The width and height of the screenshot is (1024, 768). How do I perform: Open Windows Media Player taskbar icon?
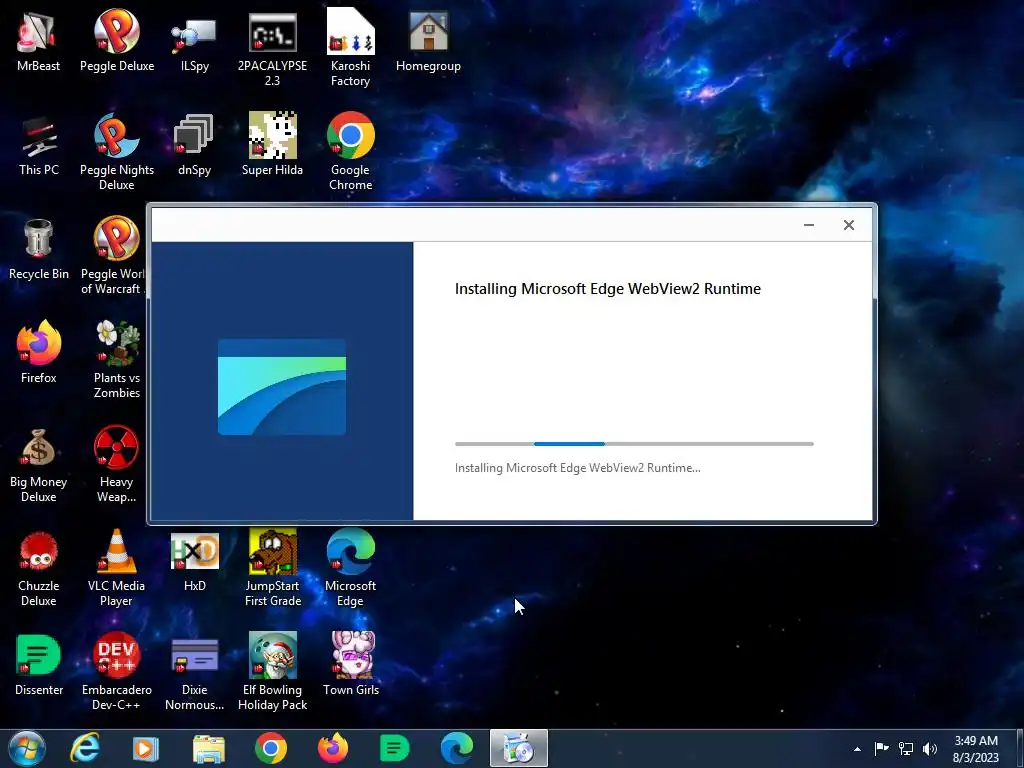(x=146, y=748)
